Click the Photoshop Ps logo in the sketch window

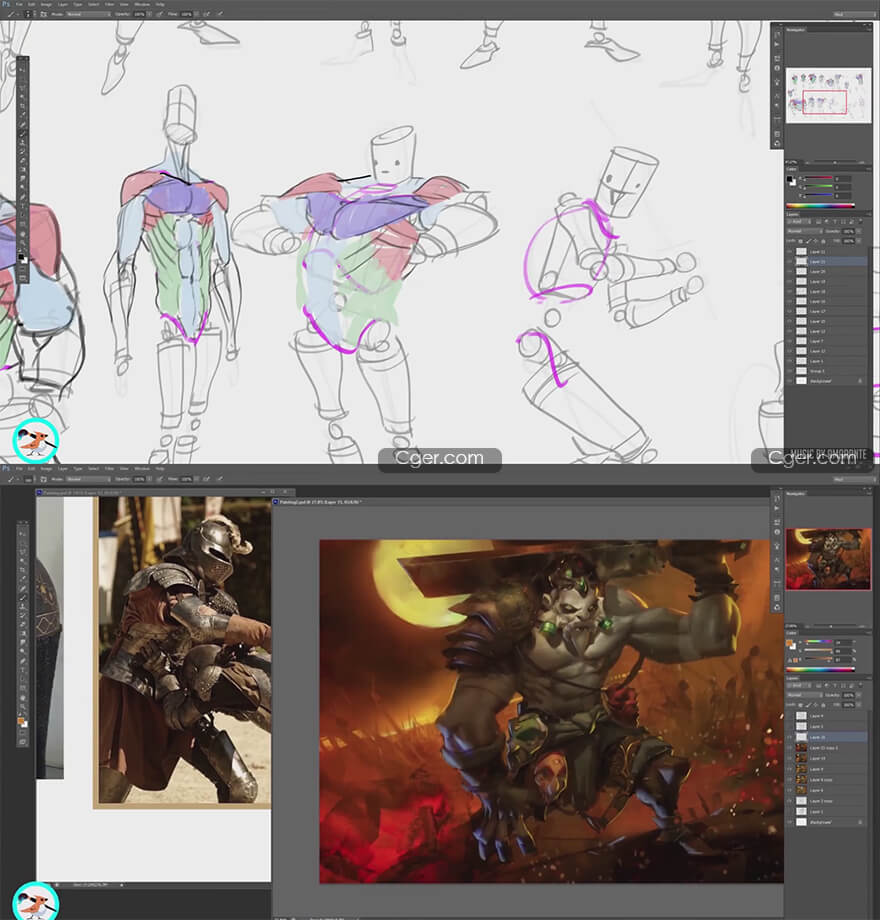click(x=5, y=5)
